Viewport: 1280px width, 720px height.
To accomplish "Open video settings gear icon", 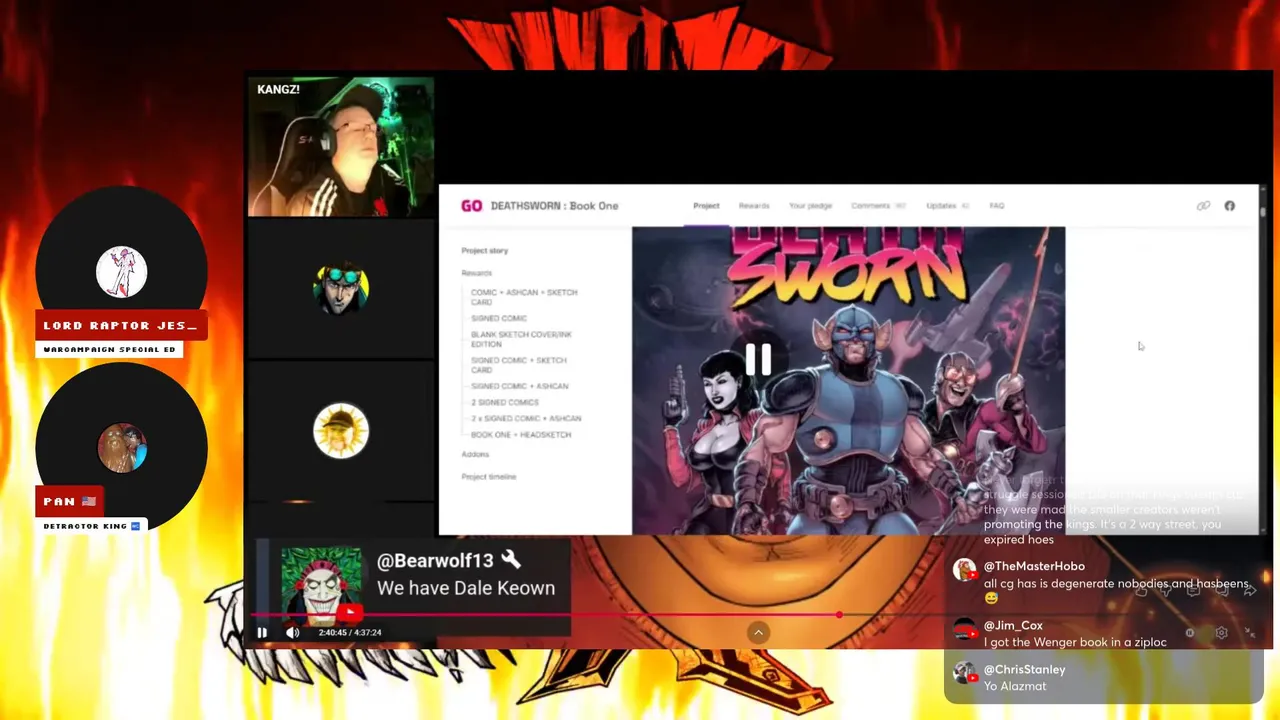I will coord(1221,633).
